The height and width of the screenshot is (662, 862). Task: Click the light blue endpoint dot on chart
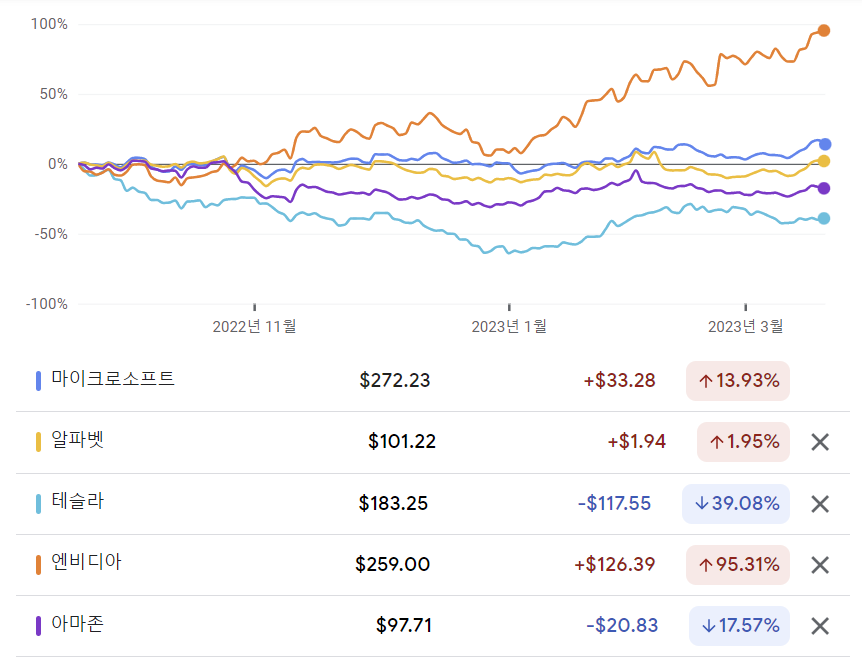tap(824, 219)
